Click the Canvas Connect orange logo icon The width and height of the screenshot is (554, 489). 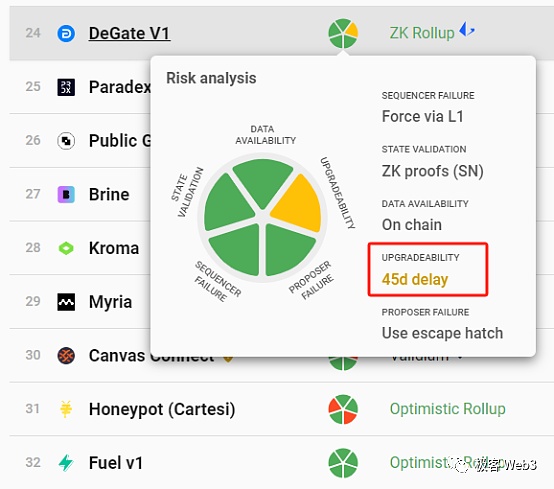(x=66, y=355)
